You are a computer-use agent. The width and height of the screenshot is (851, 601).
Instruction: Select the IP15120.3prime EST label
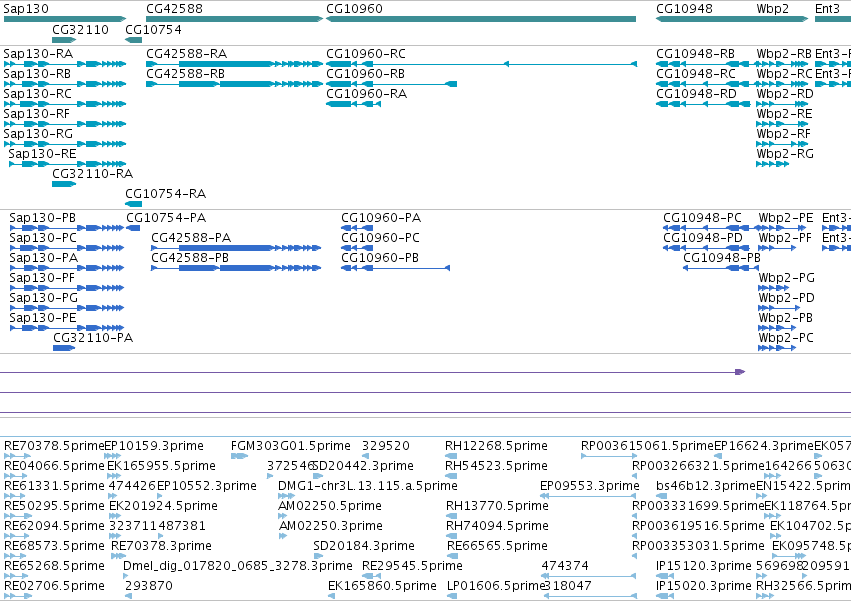(x=703, y=566)
